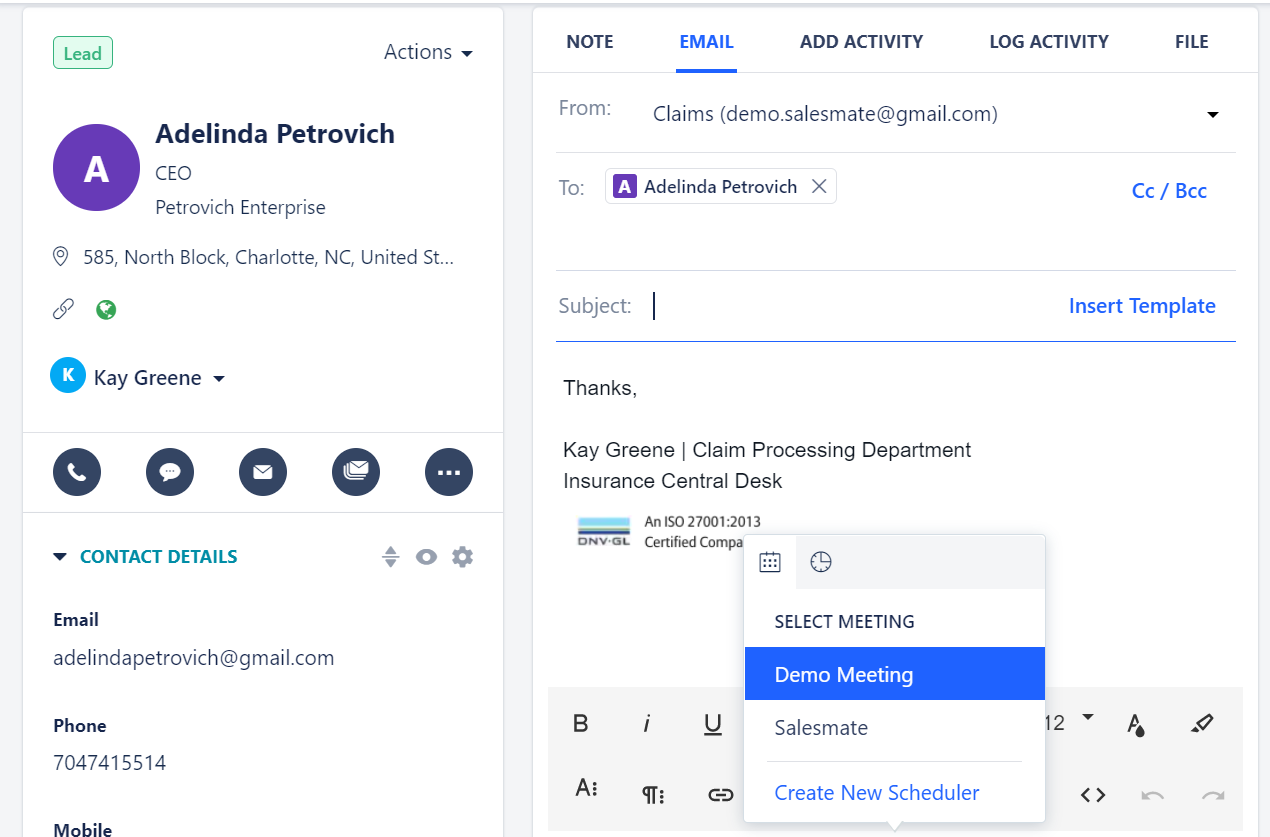
Task: Select the calendar tab in scheduler popup
Action: pos(770,562)
